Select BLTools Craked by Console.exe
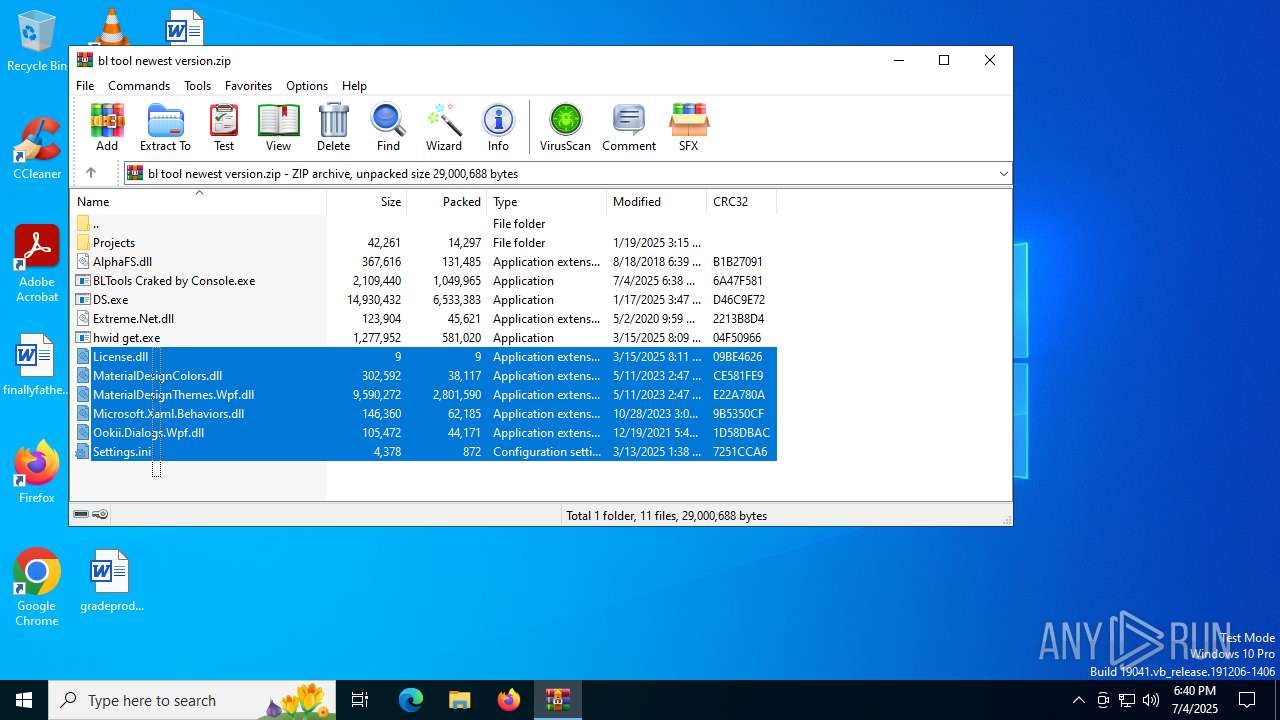Screen dimensions: 1280x720 tap(425, 281)
